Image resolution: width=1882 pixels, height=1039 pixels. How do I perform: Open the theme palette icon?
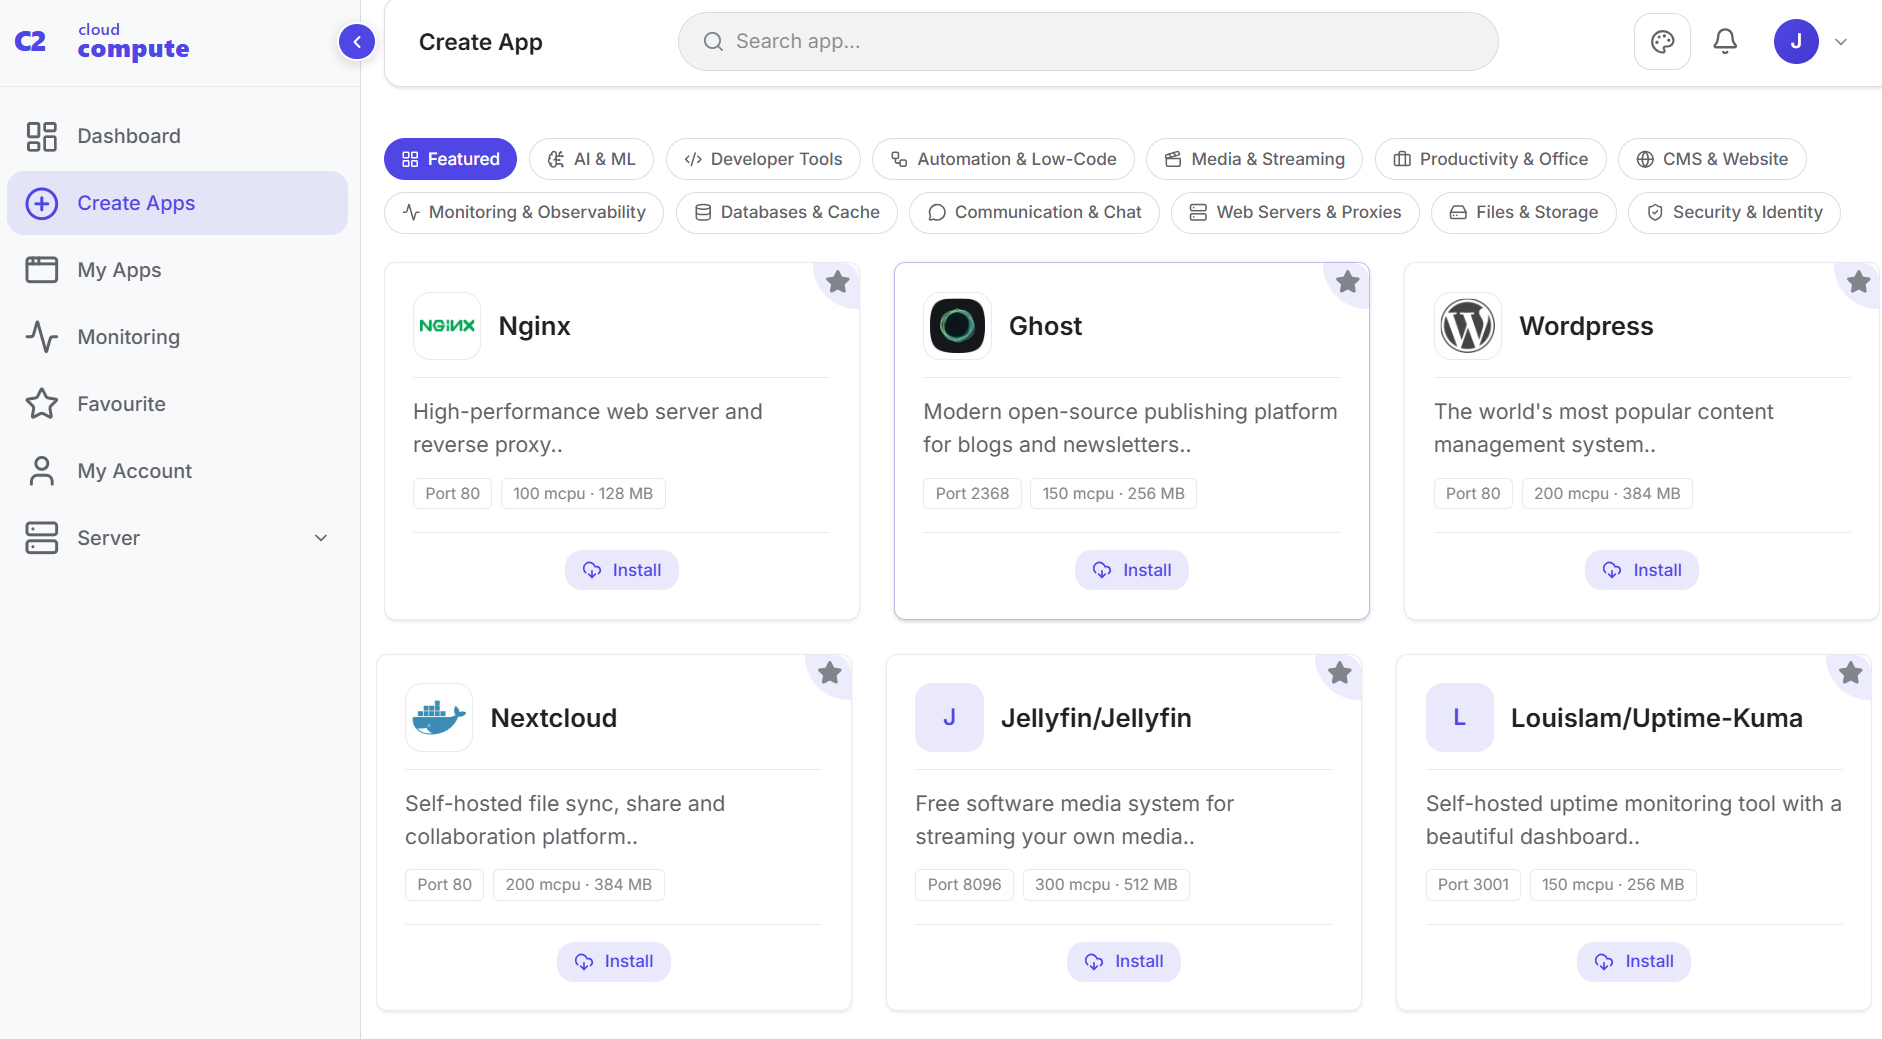click(x=1662, y=42)
